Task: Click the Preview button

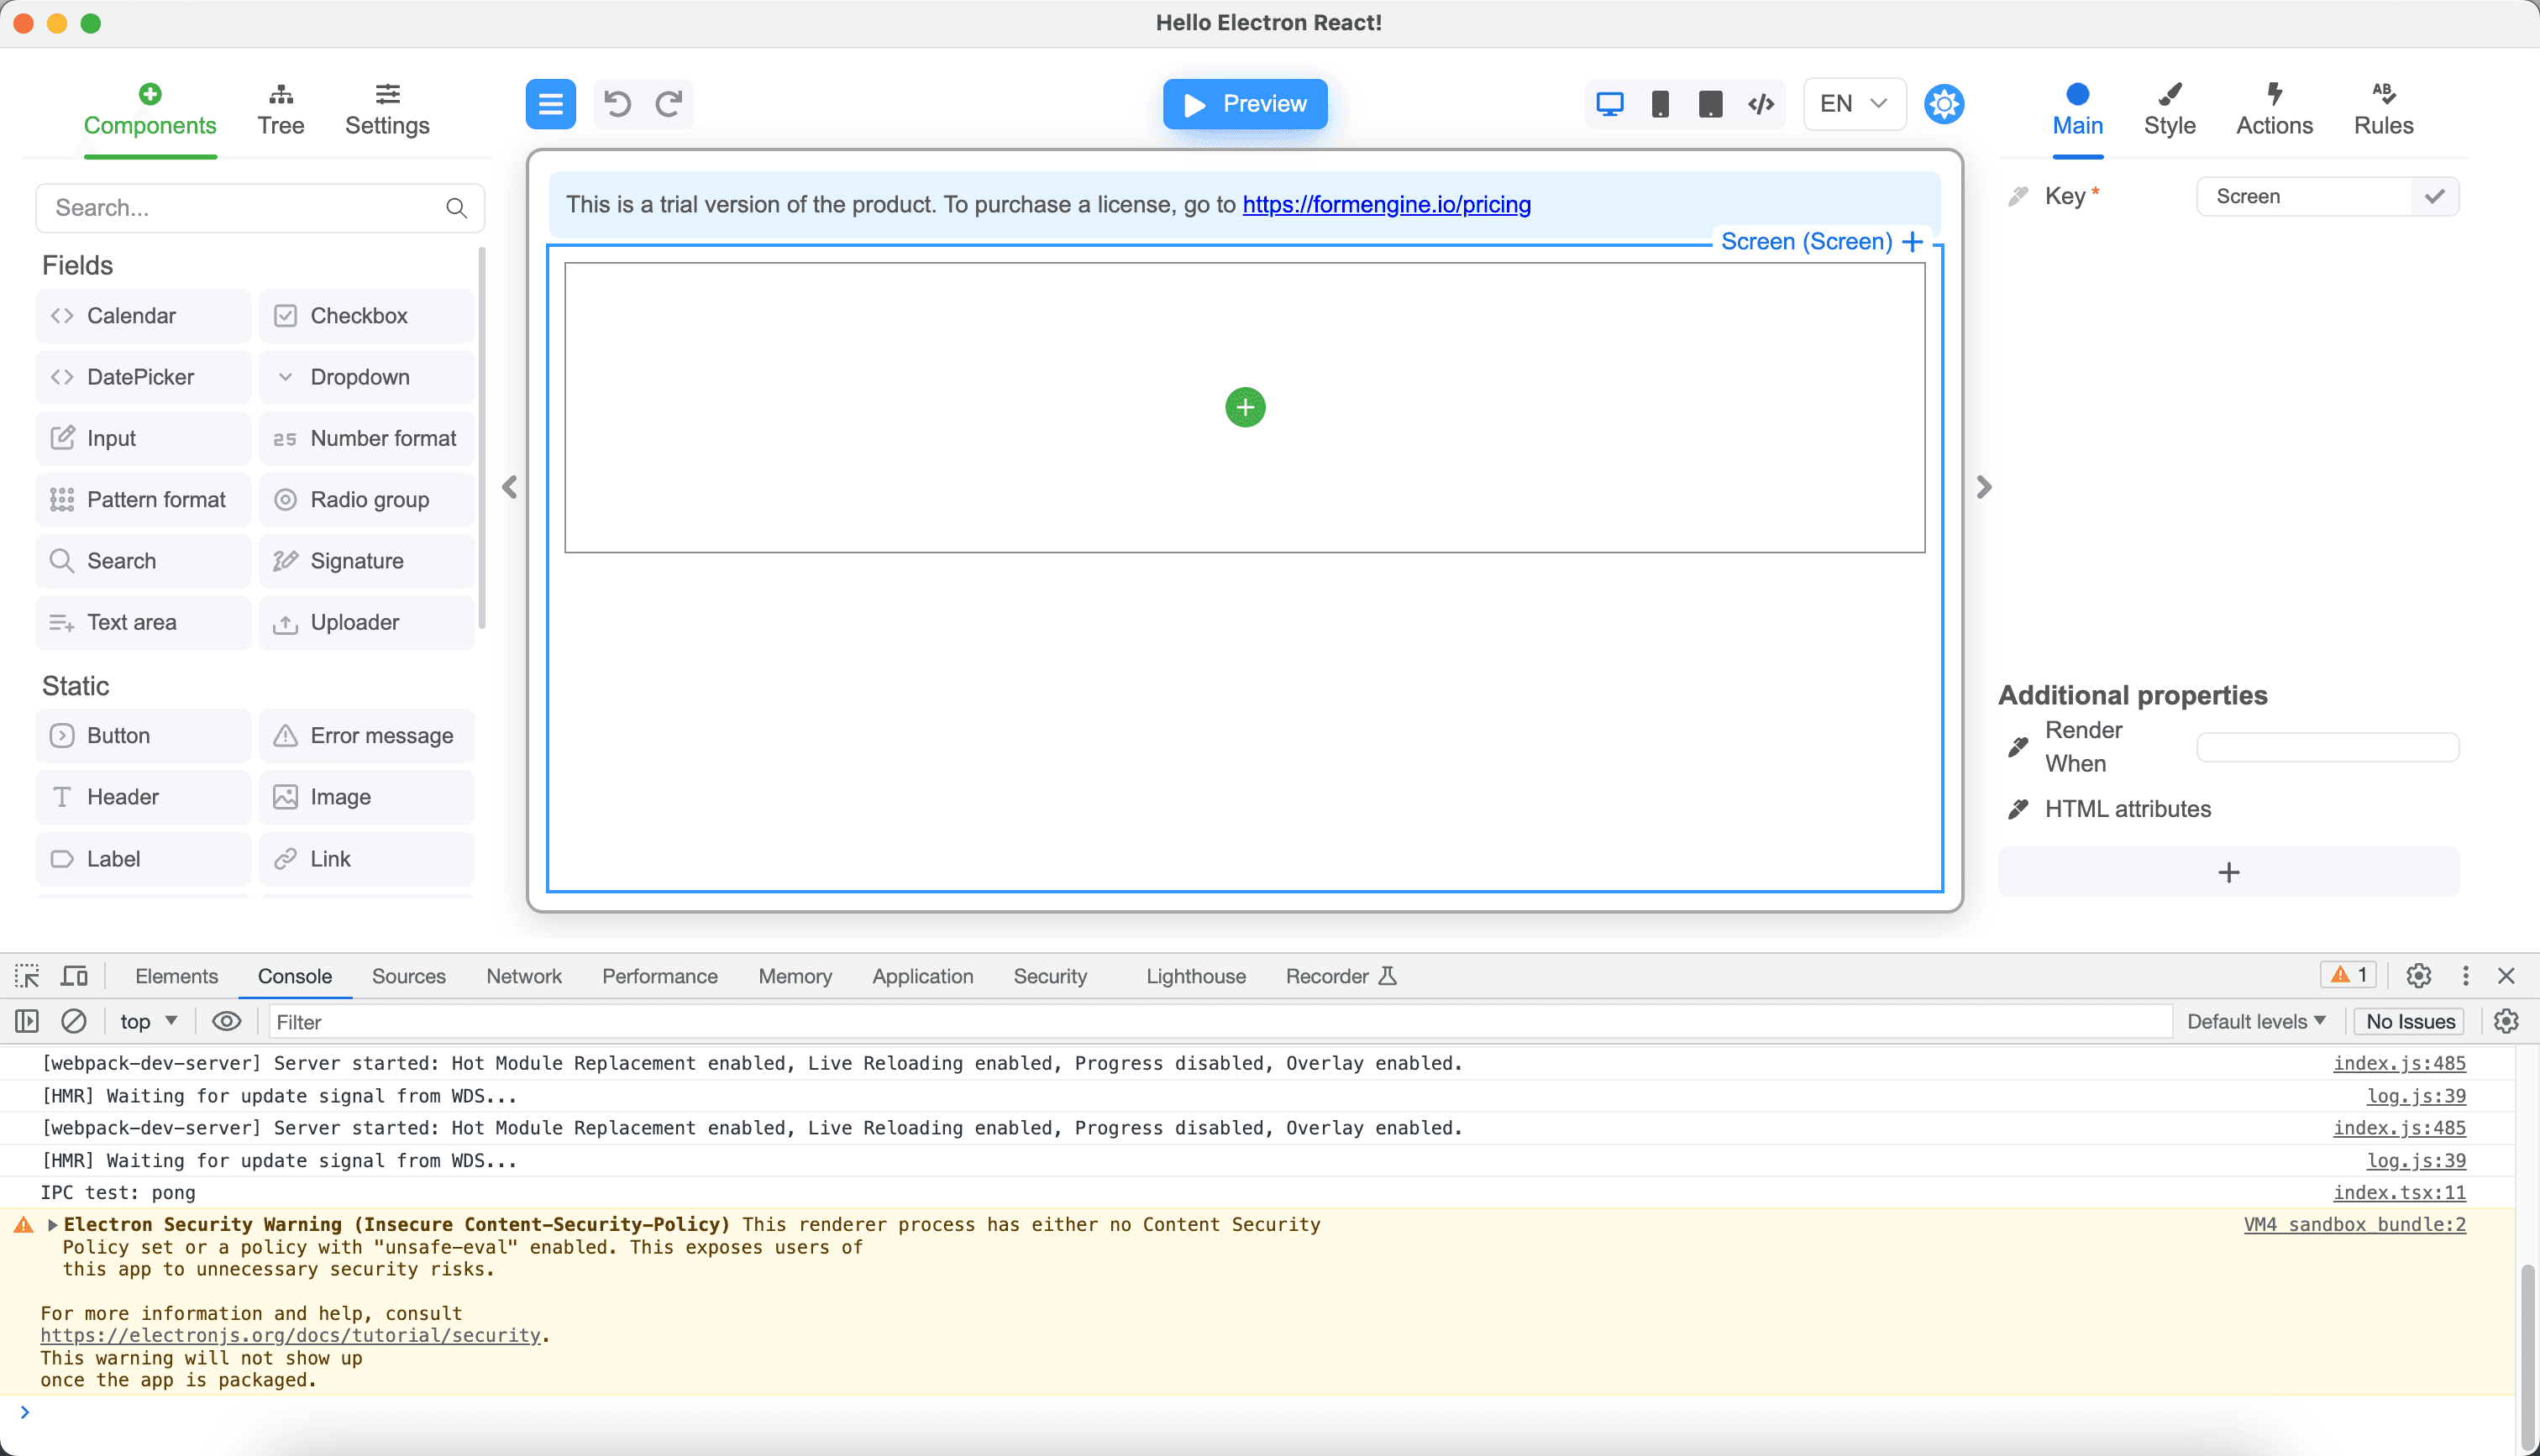Action: tap(1245, 103)
